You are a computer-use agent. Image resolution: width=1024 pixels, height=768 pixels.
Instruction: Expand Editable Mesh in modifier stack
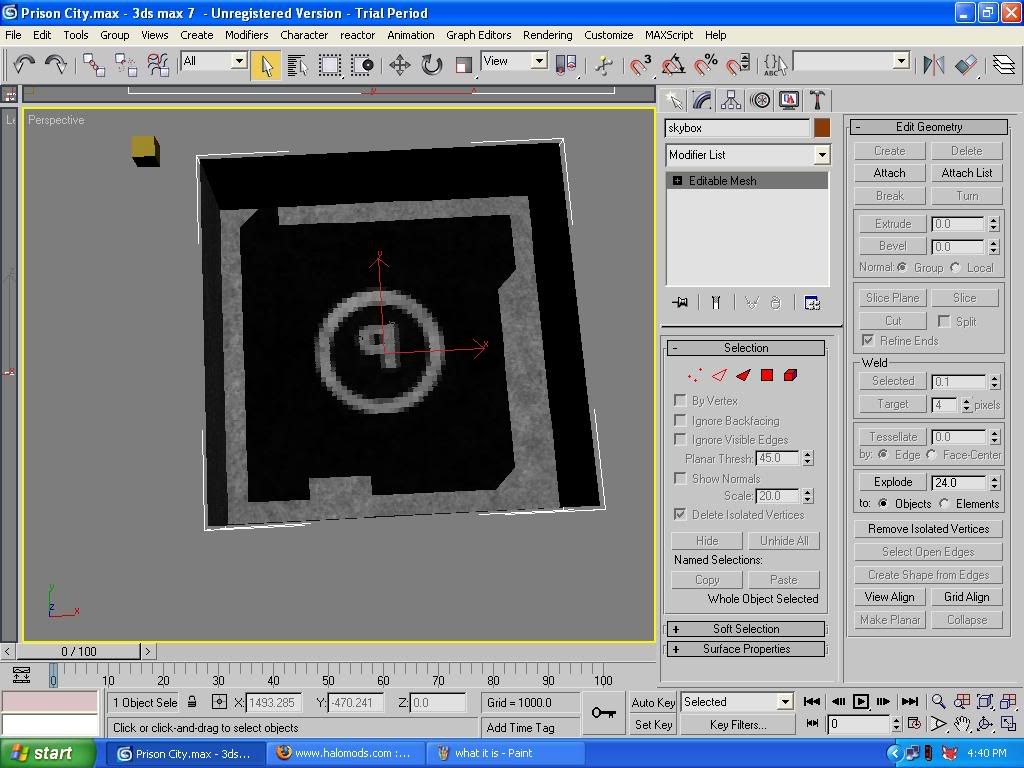point(677,181)
